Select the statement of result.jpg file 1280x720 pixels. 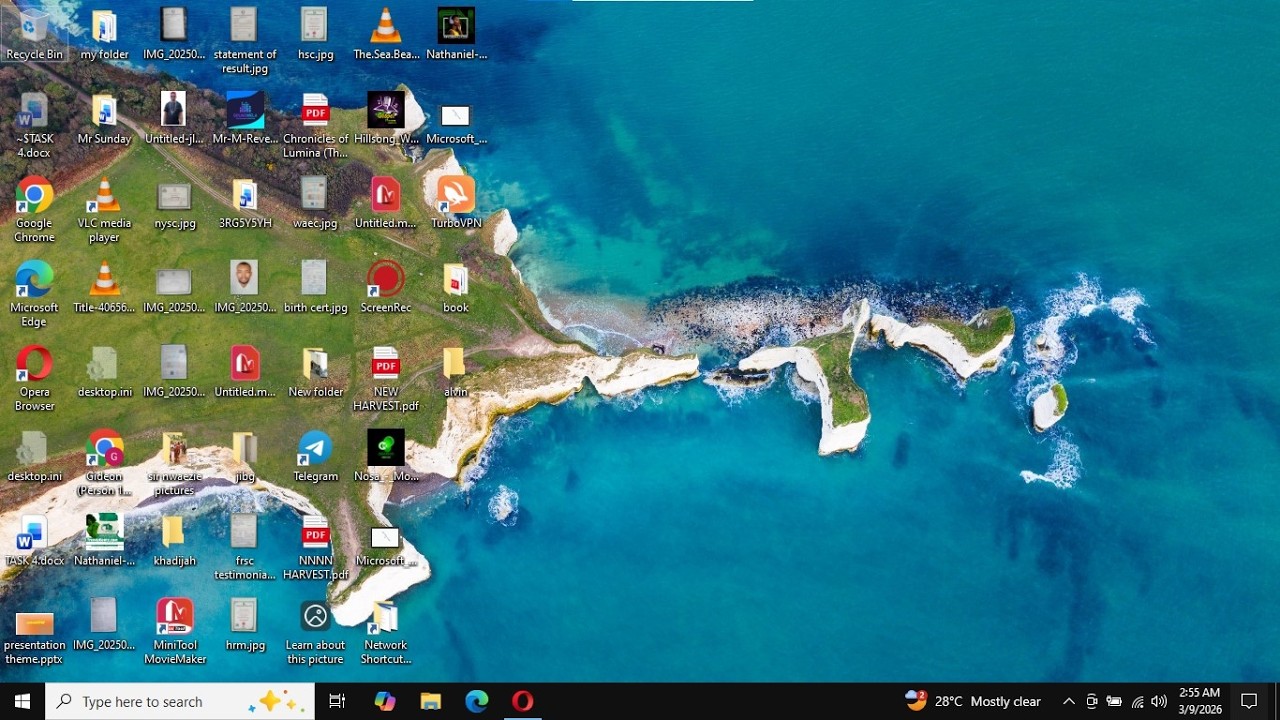click(x=245, y=41)
